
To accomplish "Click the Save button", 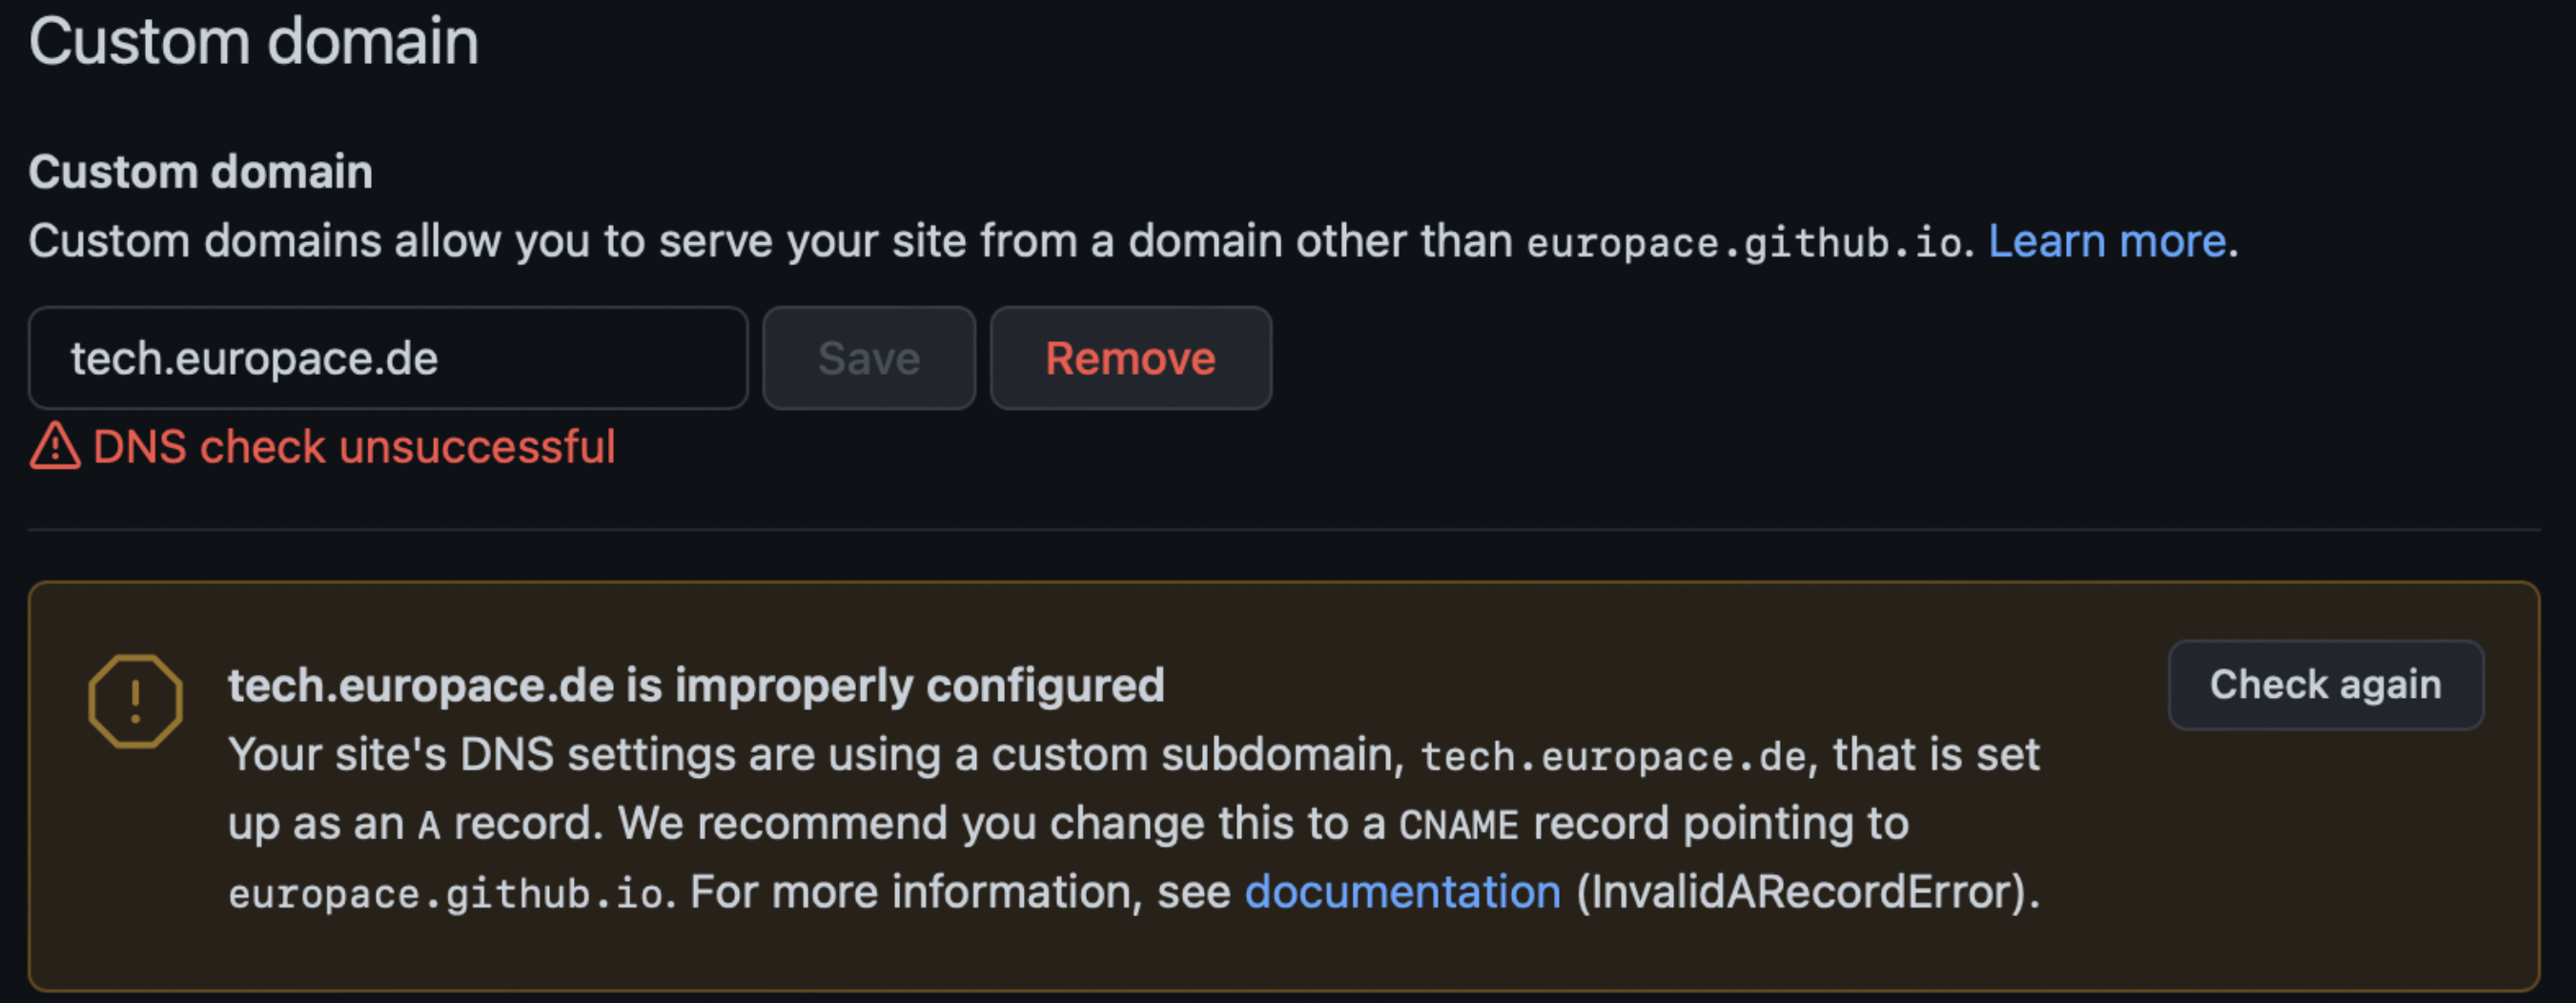I will click(x=868, y=358).
